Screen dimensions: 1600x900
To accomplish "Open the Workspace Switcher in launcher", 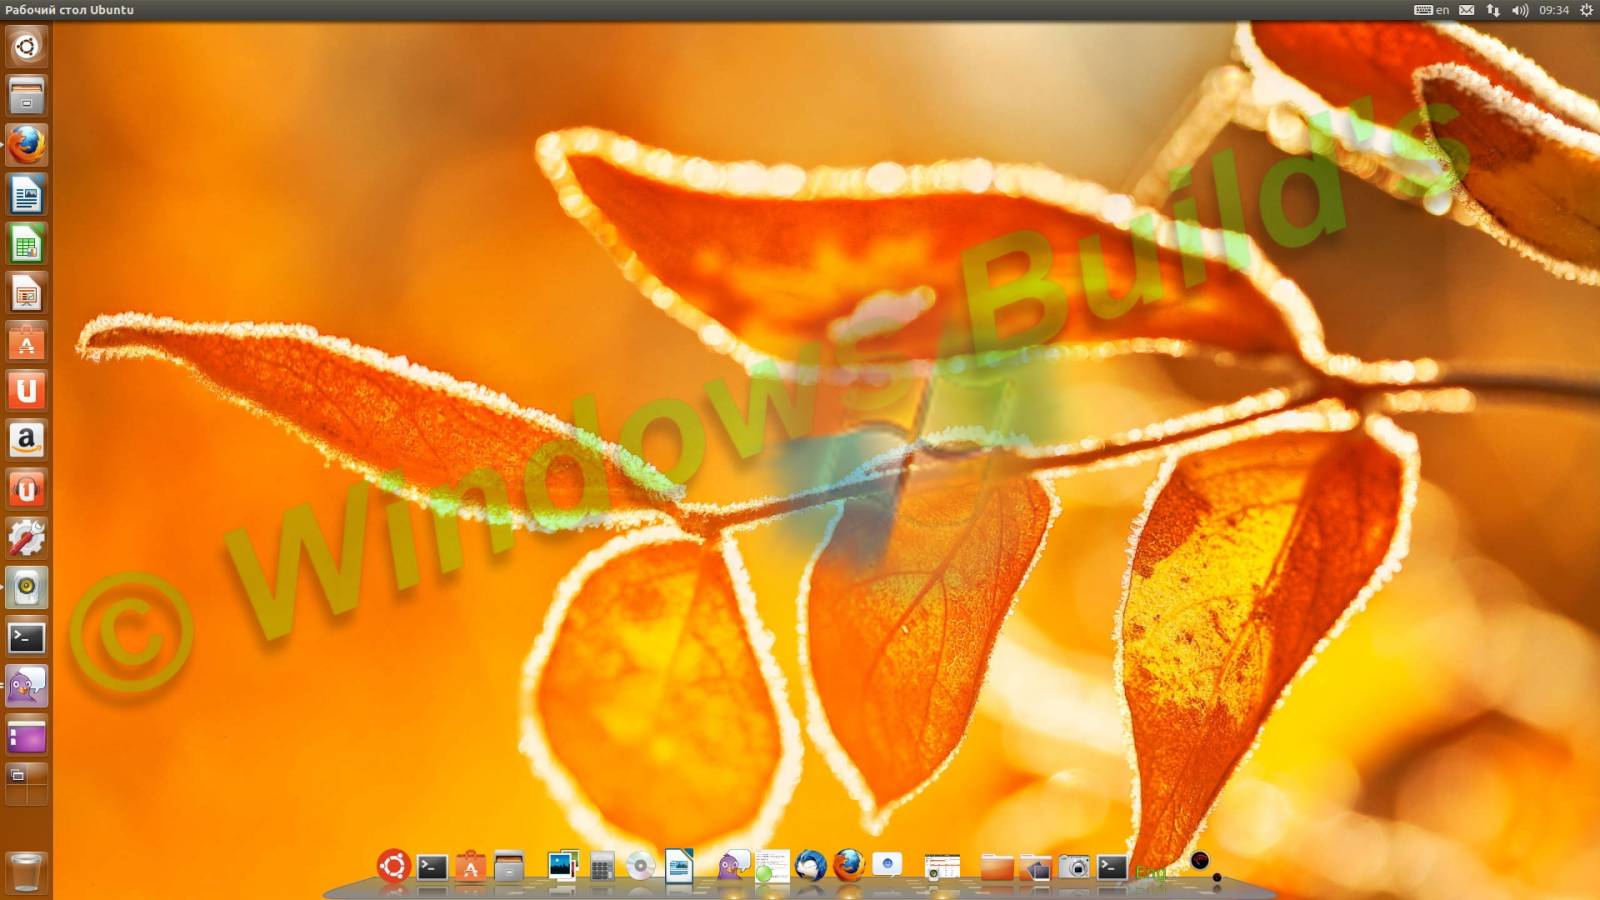I will point(26,784).
